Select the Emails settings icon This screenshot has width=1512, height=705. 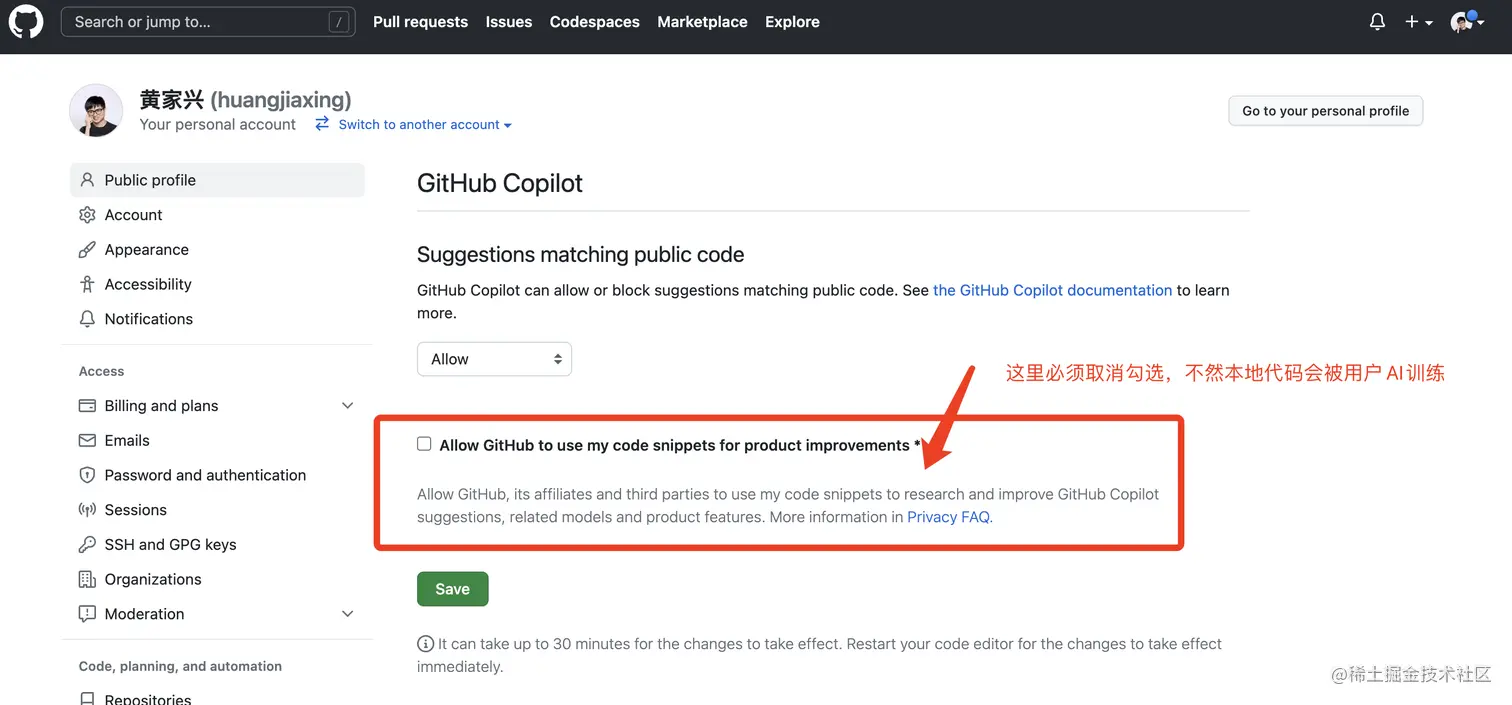89,440
